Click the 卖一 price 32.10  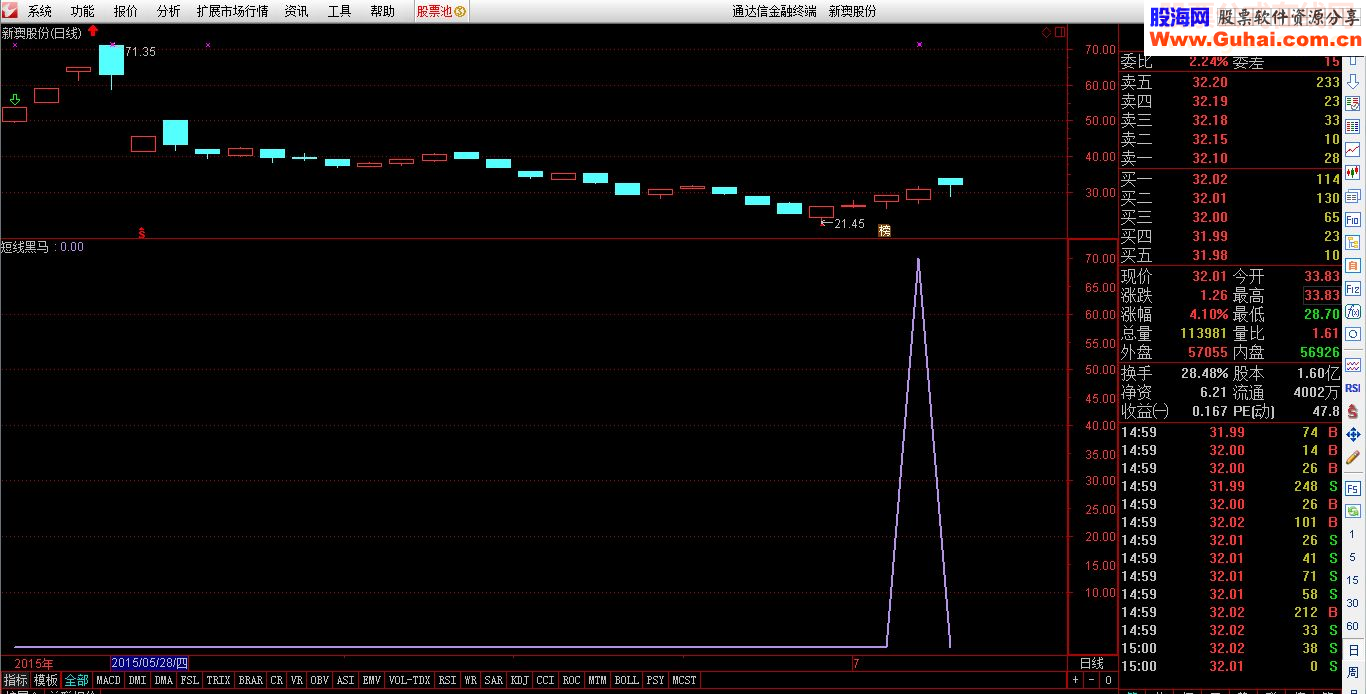click(1210, 158)
